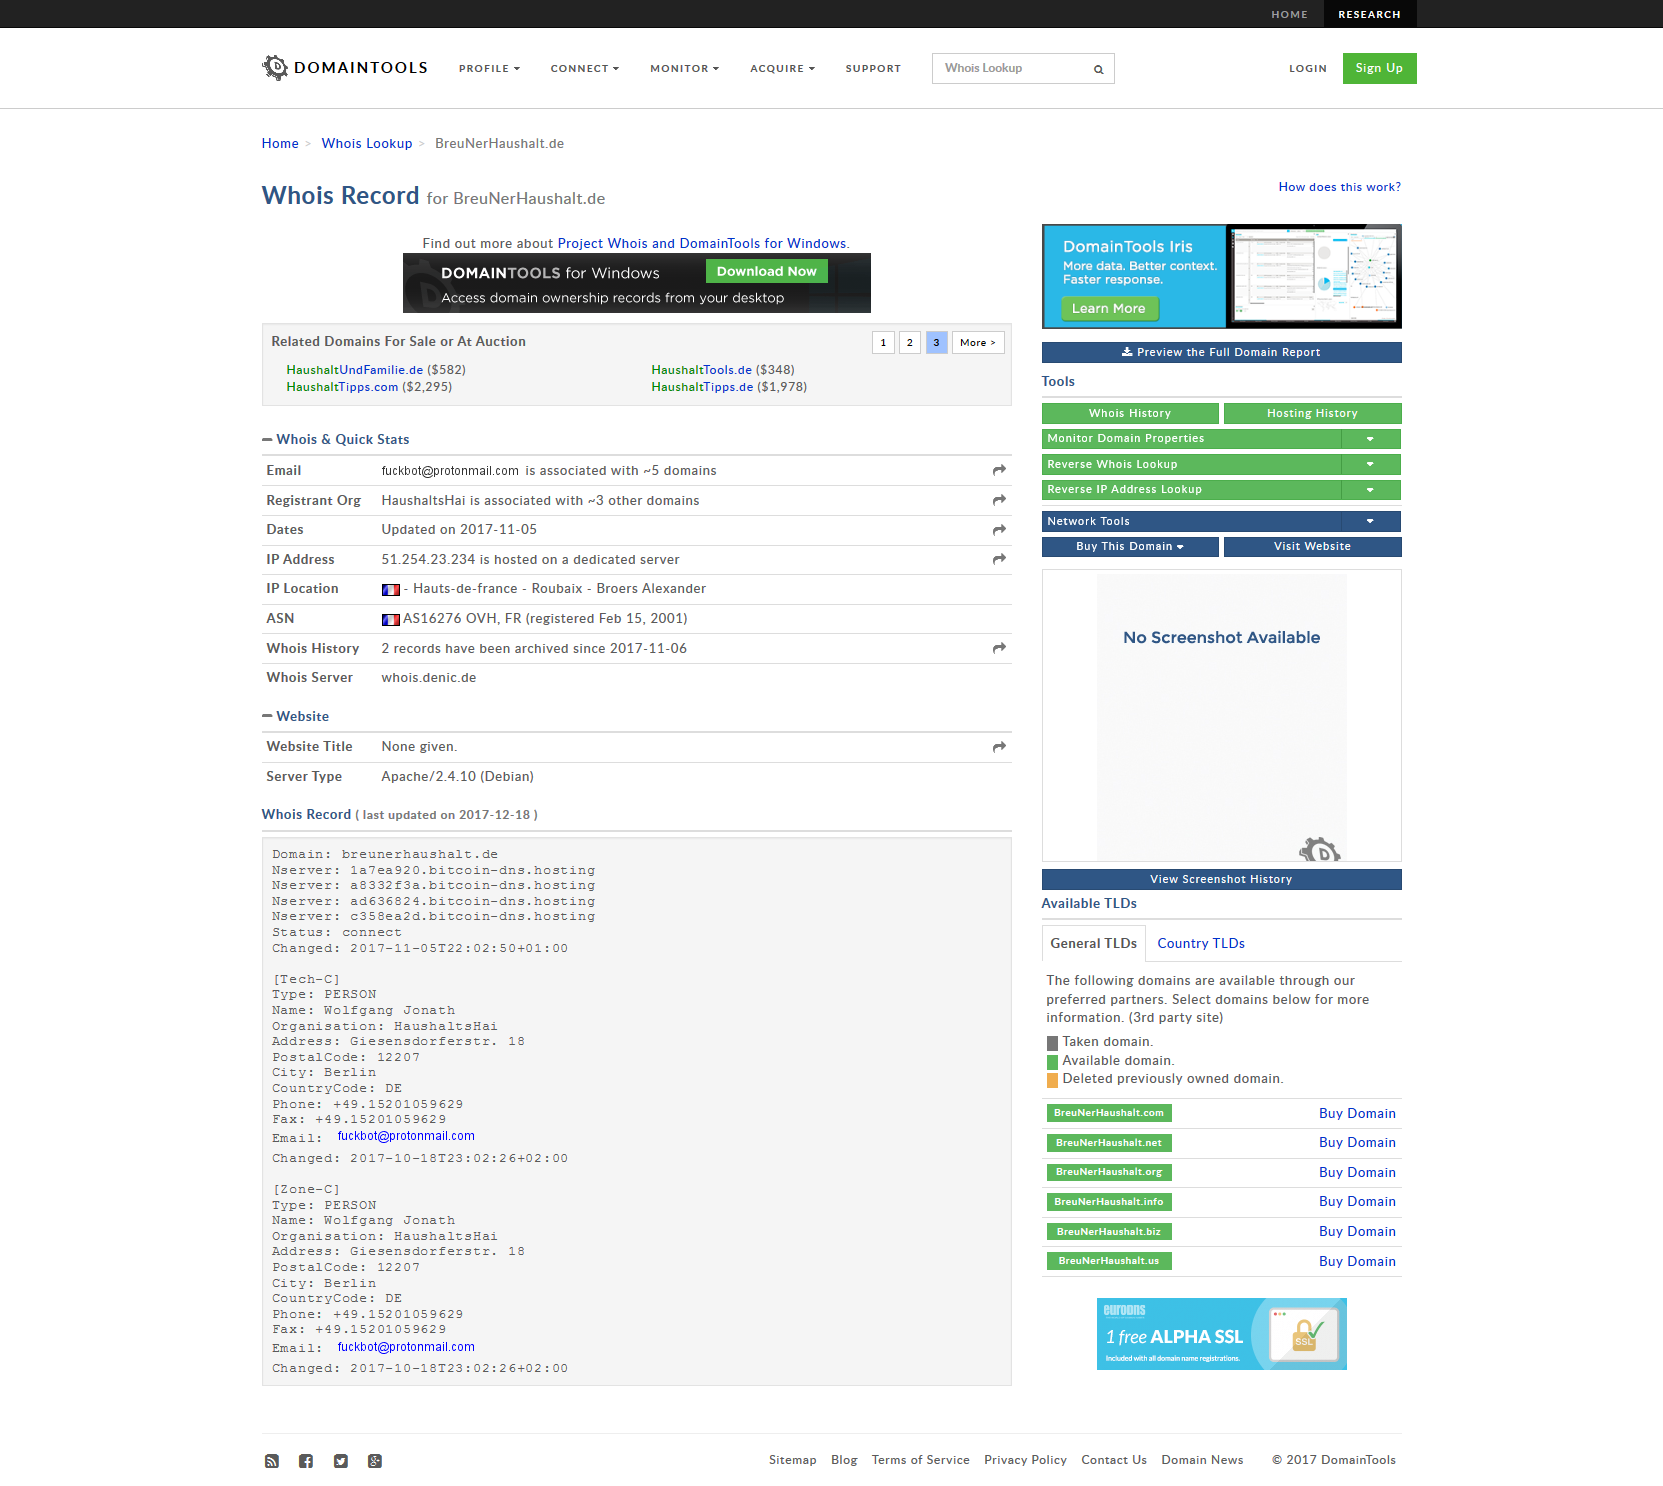Click the French flag in IP Location row
This screenshot has width=1663, height=1486.
(391, 590)
